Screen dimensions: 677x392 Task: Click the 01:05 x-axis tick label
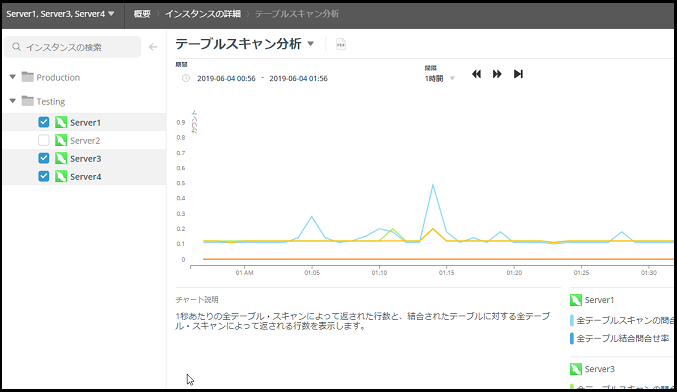[312, 273]
